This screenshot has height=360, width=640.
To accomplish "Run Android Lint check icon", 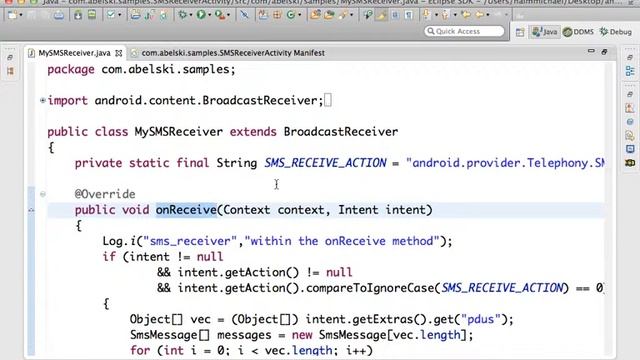I will (111, 15).
